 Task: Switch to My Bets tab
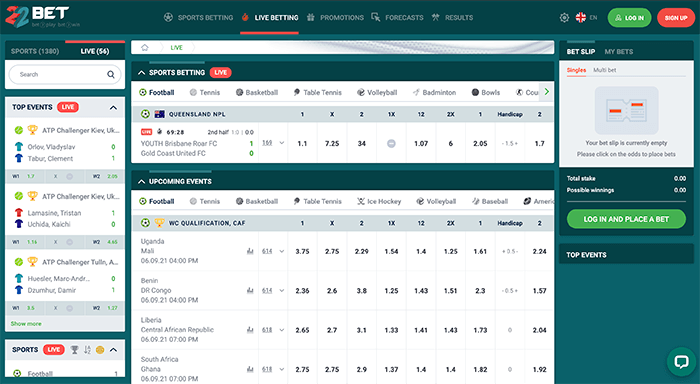pyautogui.click(x=619, y=52)
